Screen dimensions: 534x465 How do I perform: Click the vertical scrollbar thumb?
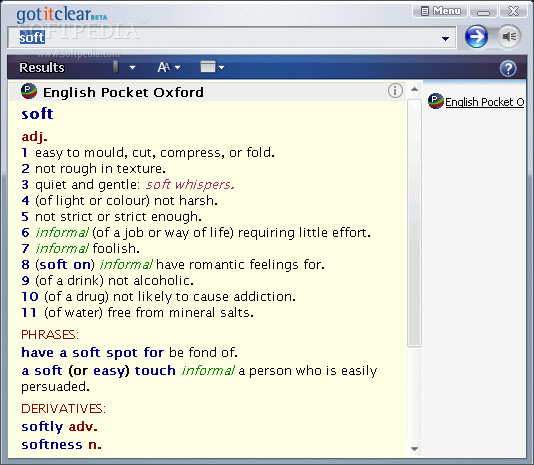[x=414, y=222]
